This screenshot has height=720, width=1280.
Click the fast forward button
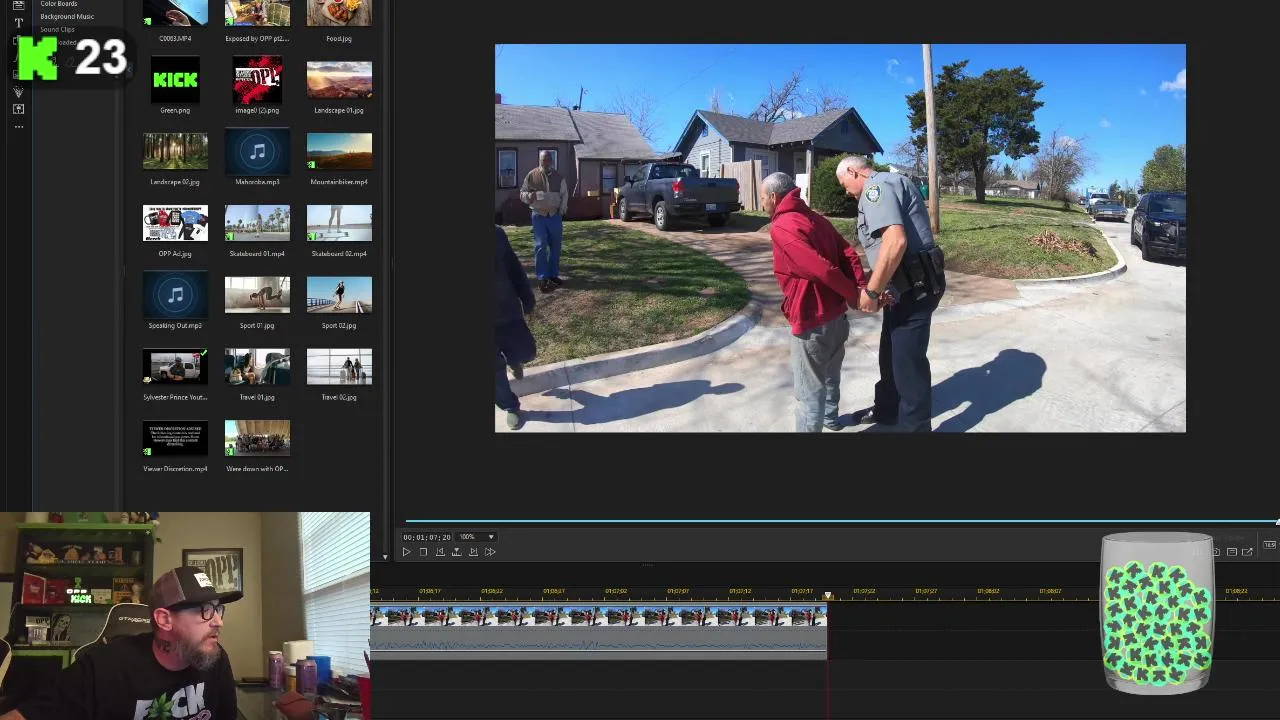click(490, 552)
